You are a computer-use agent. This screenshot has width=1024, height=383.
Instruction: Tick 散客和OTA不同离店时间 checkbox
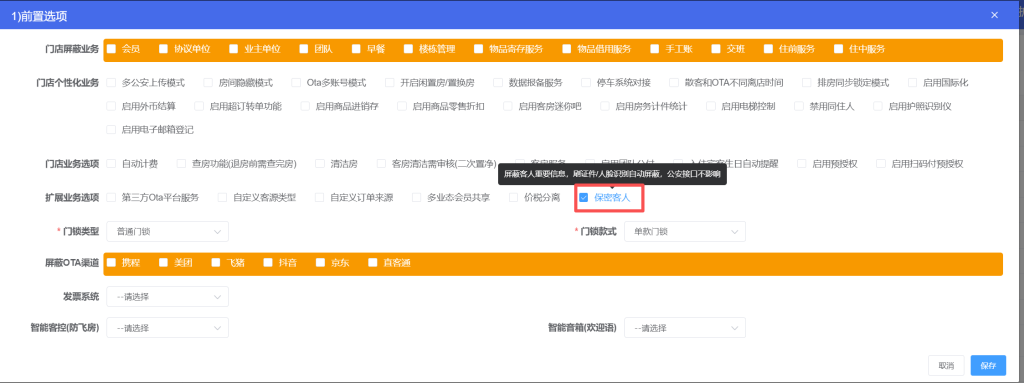coord(673,83)
